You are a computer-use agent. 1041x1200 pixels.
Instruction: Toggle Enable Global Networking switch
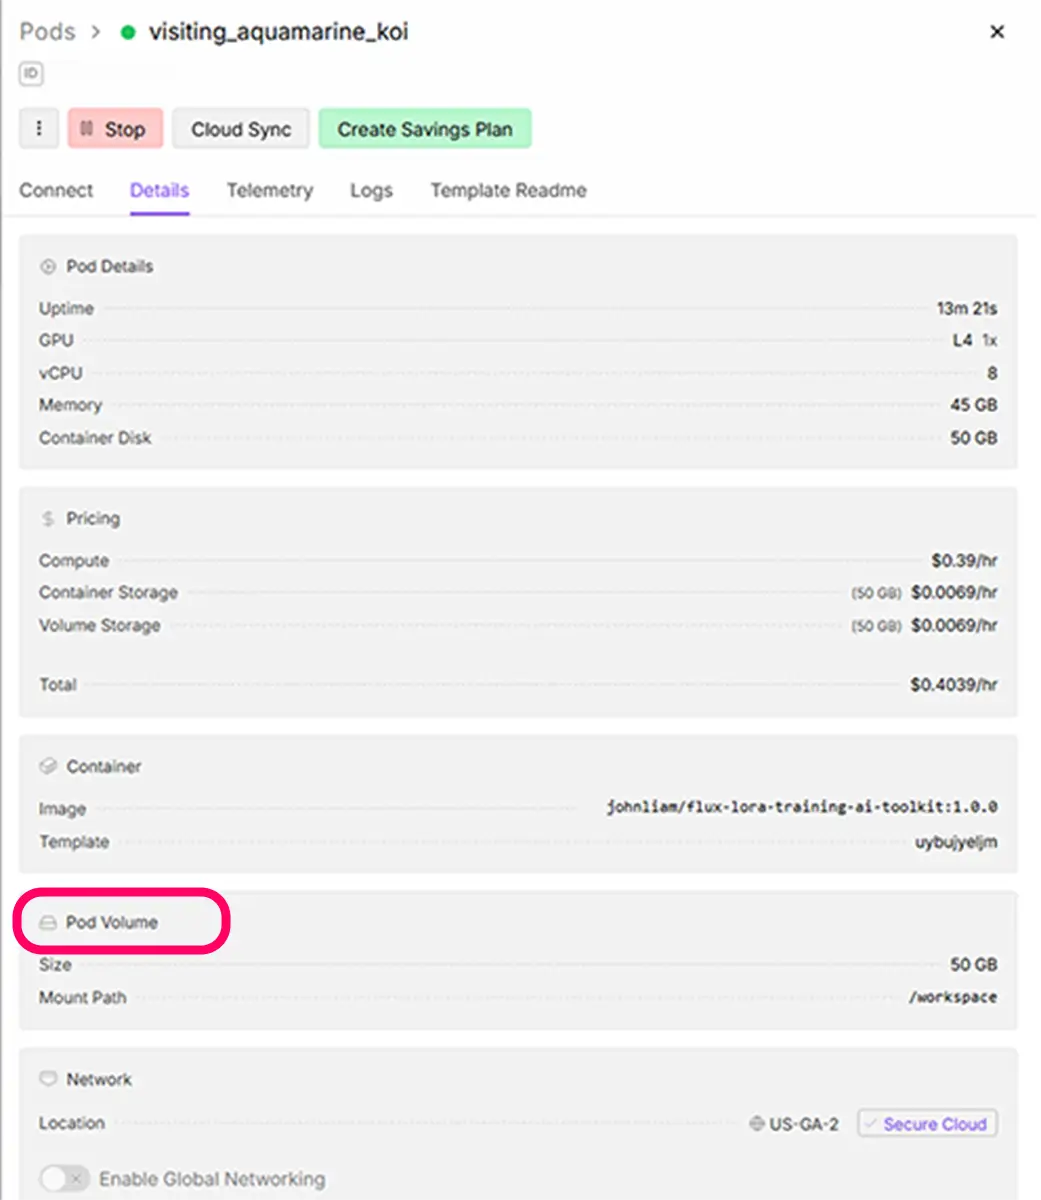65,1179
